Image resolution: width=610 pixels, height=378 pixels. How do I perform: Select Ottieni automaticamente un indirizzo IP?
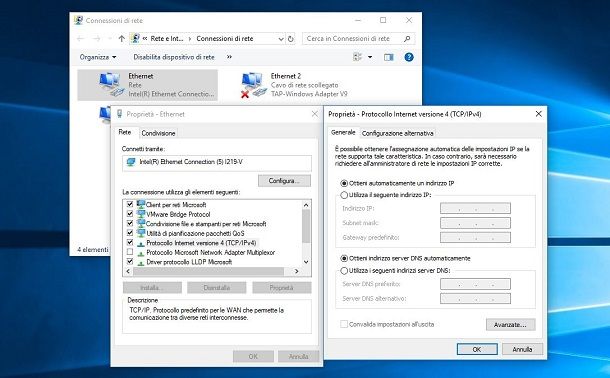point(344,183)
